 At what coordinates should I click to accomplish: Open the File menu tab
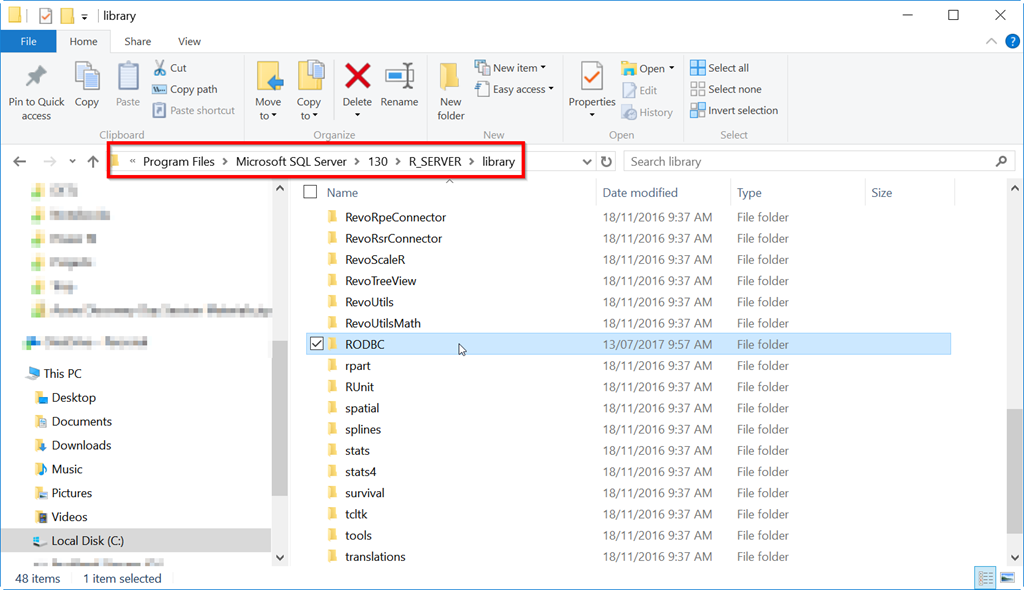(x=28, y=41)
